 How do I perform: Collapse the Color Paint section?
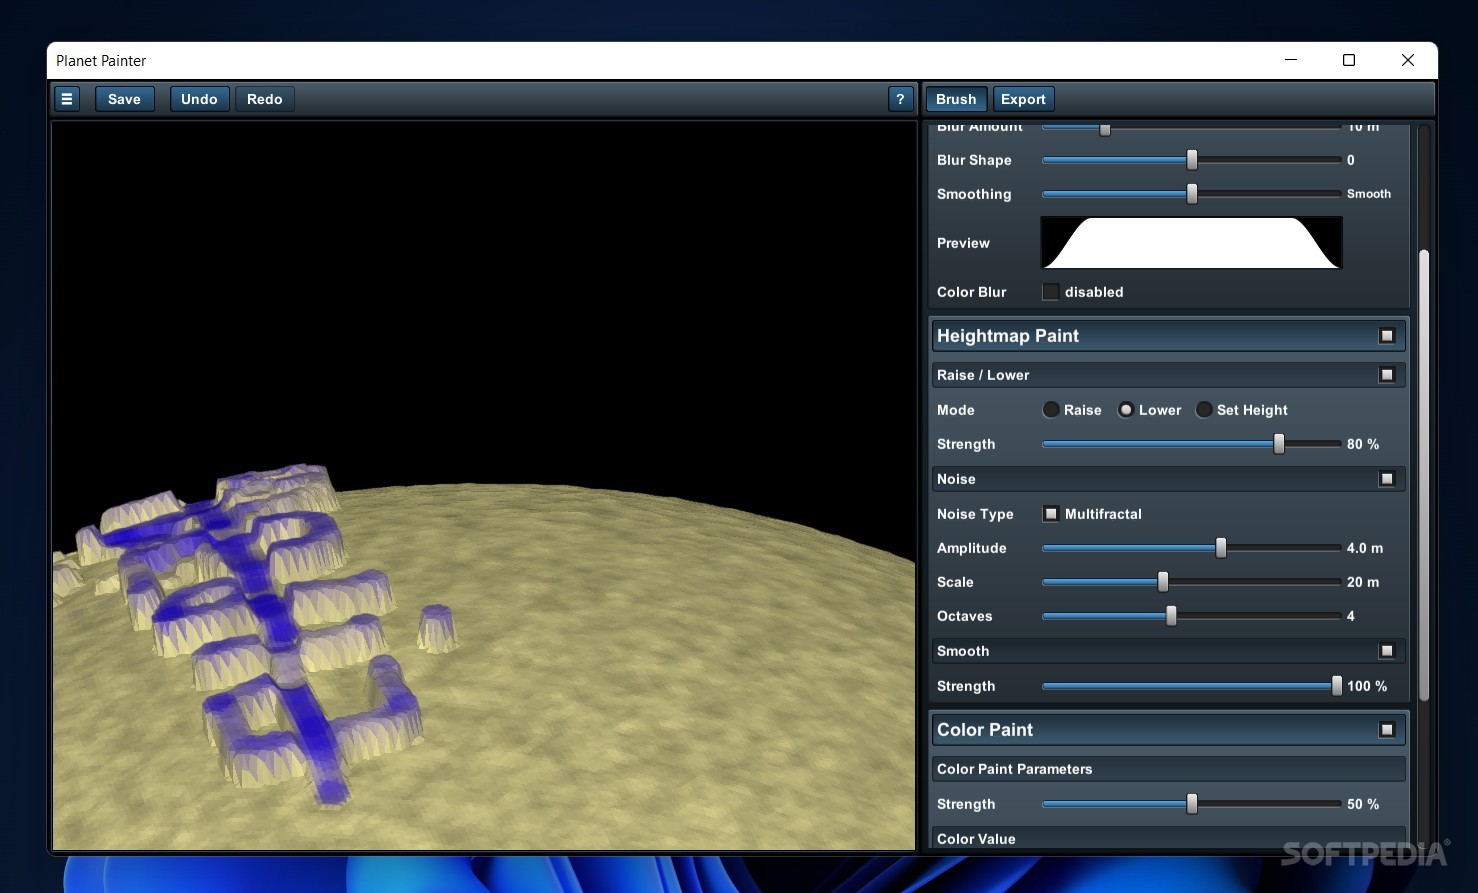tap(1387, 730)
